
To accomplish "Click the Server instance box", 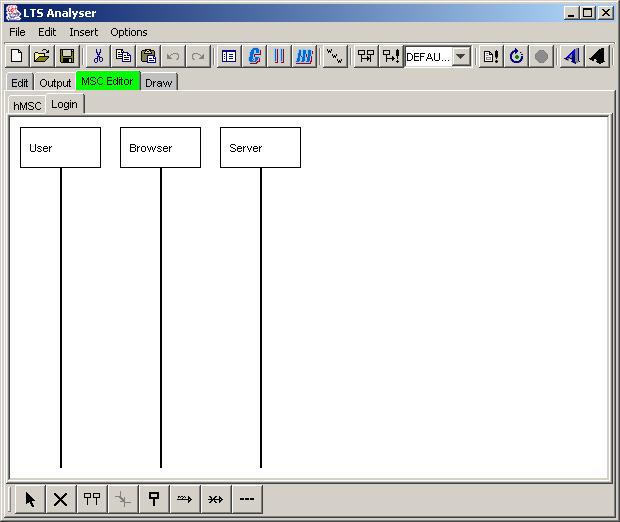I will (x=260, y=148).
